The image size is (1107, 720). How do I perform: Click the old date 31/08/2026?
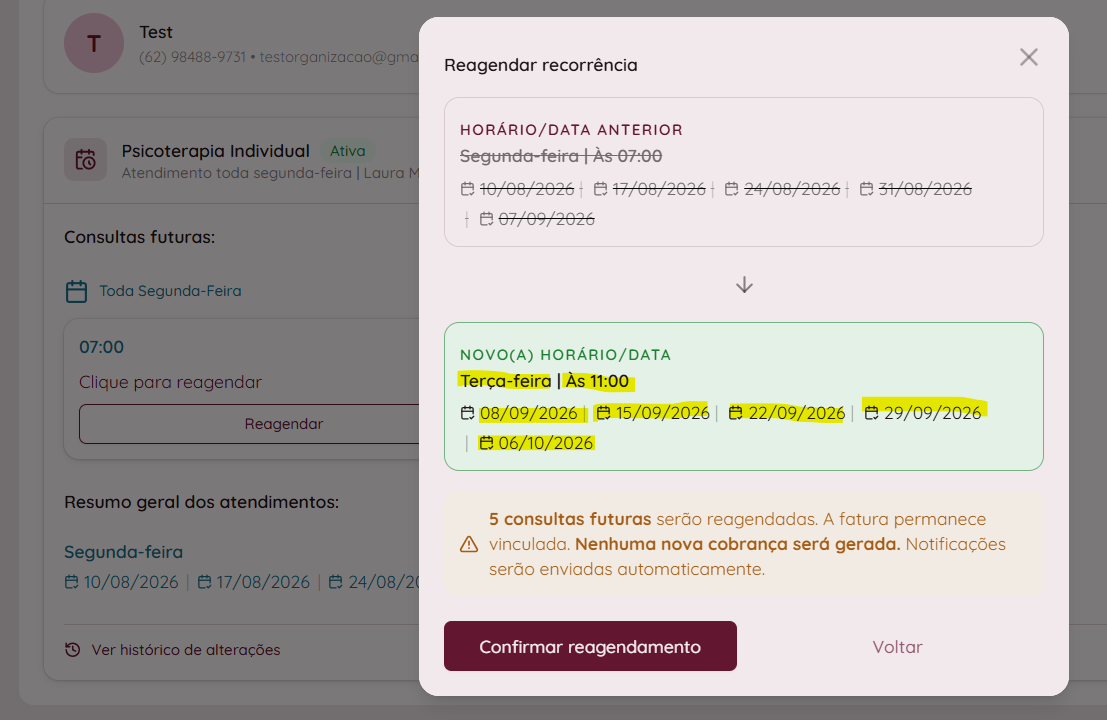[x=925, y=189]
